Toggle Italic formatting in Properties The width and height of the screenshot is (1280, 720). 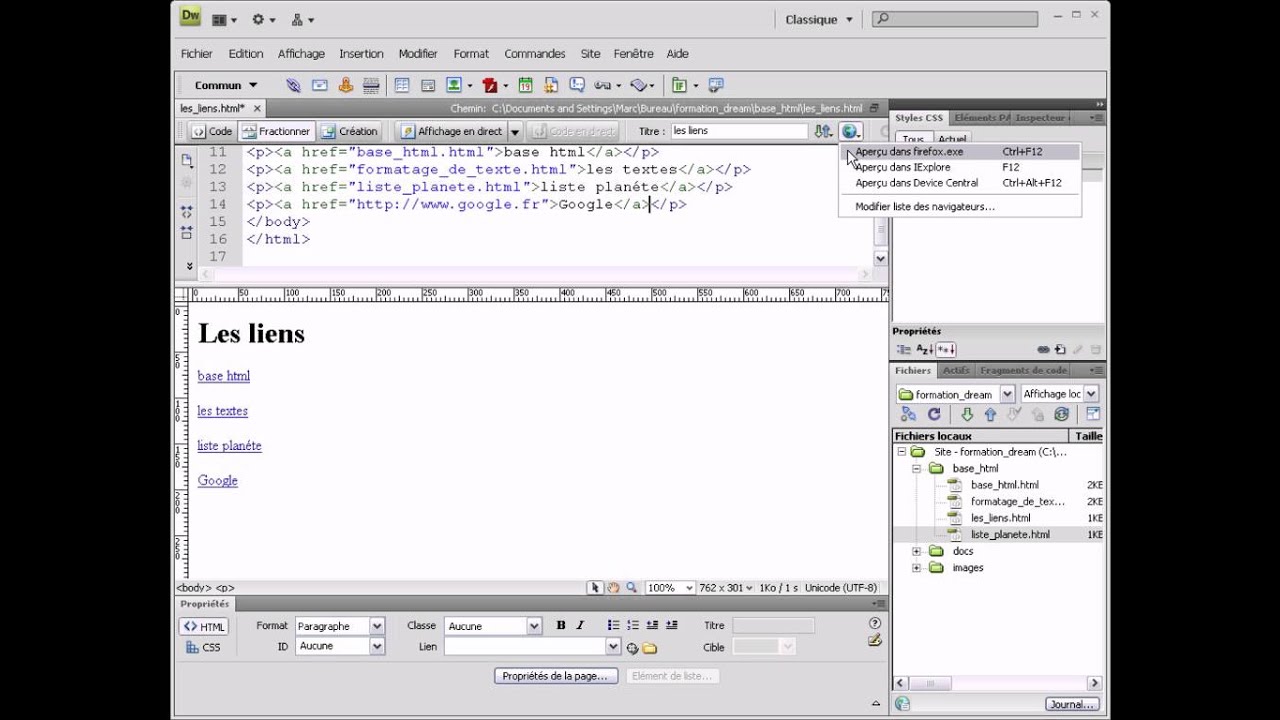click(x=580, y=626)
